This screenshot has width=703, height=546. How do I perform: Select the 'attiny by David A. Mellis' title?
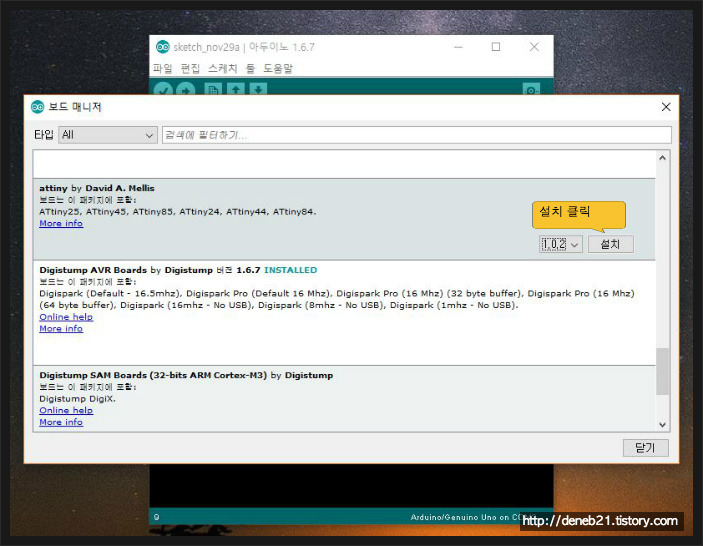(97, 188)
